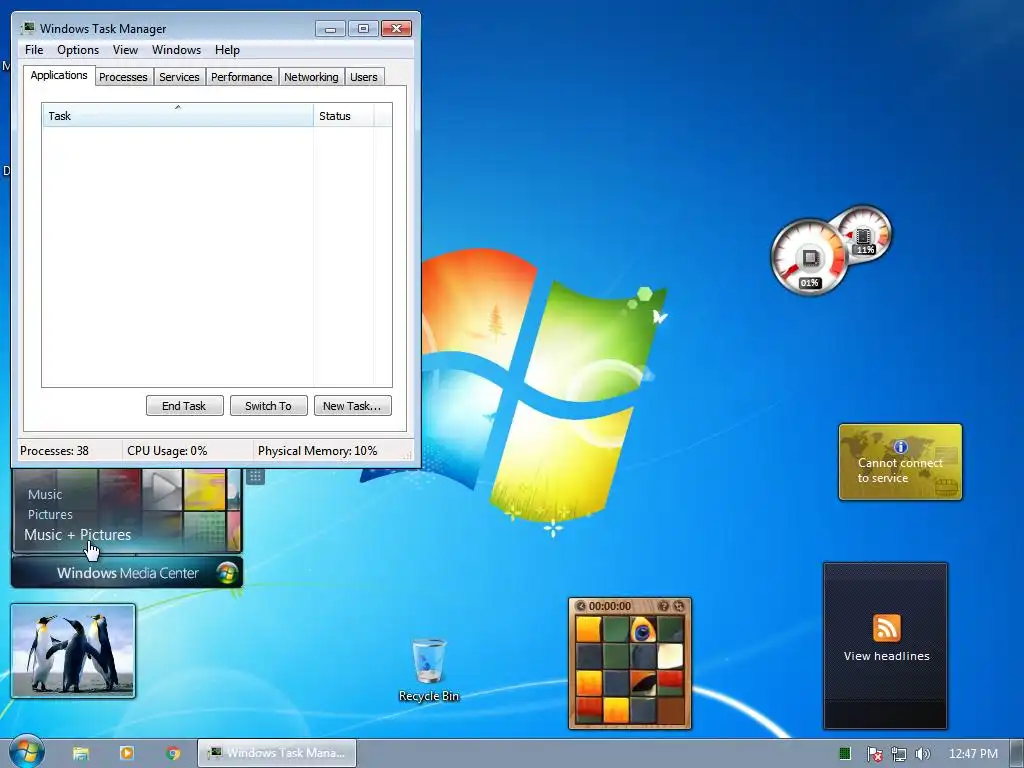This screenshot has height=768, width=1024.
Task: Open the Help menu
Action: (227, 50)
